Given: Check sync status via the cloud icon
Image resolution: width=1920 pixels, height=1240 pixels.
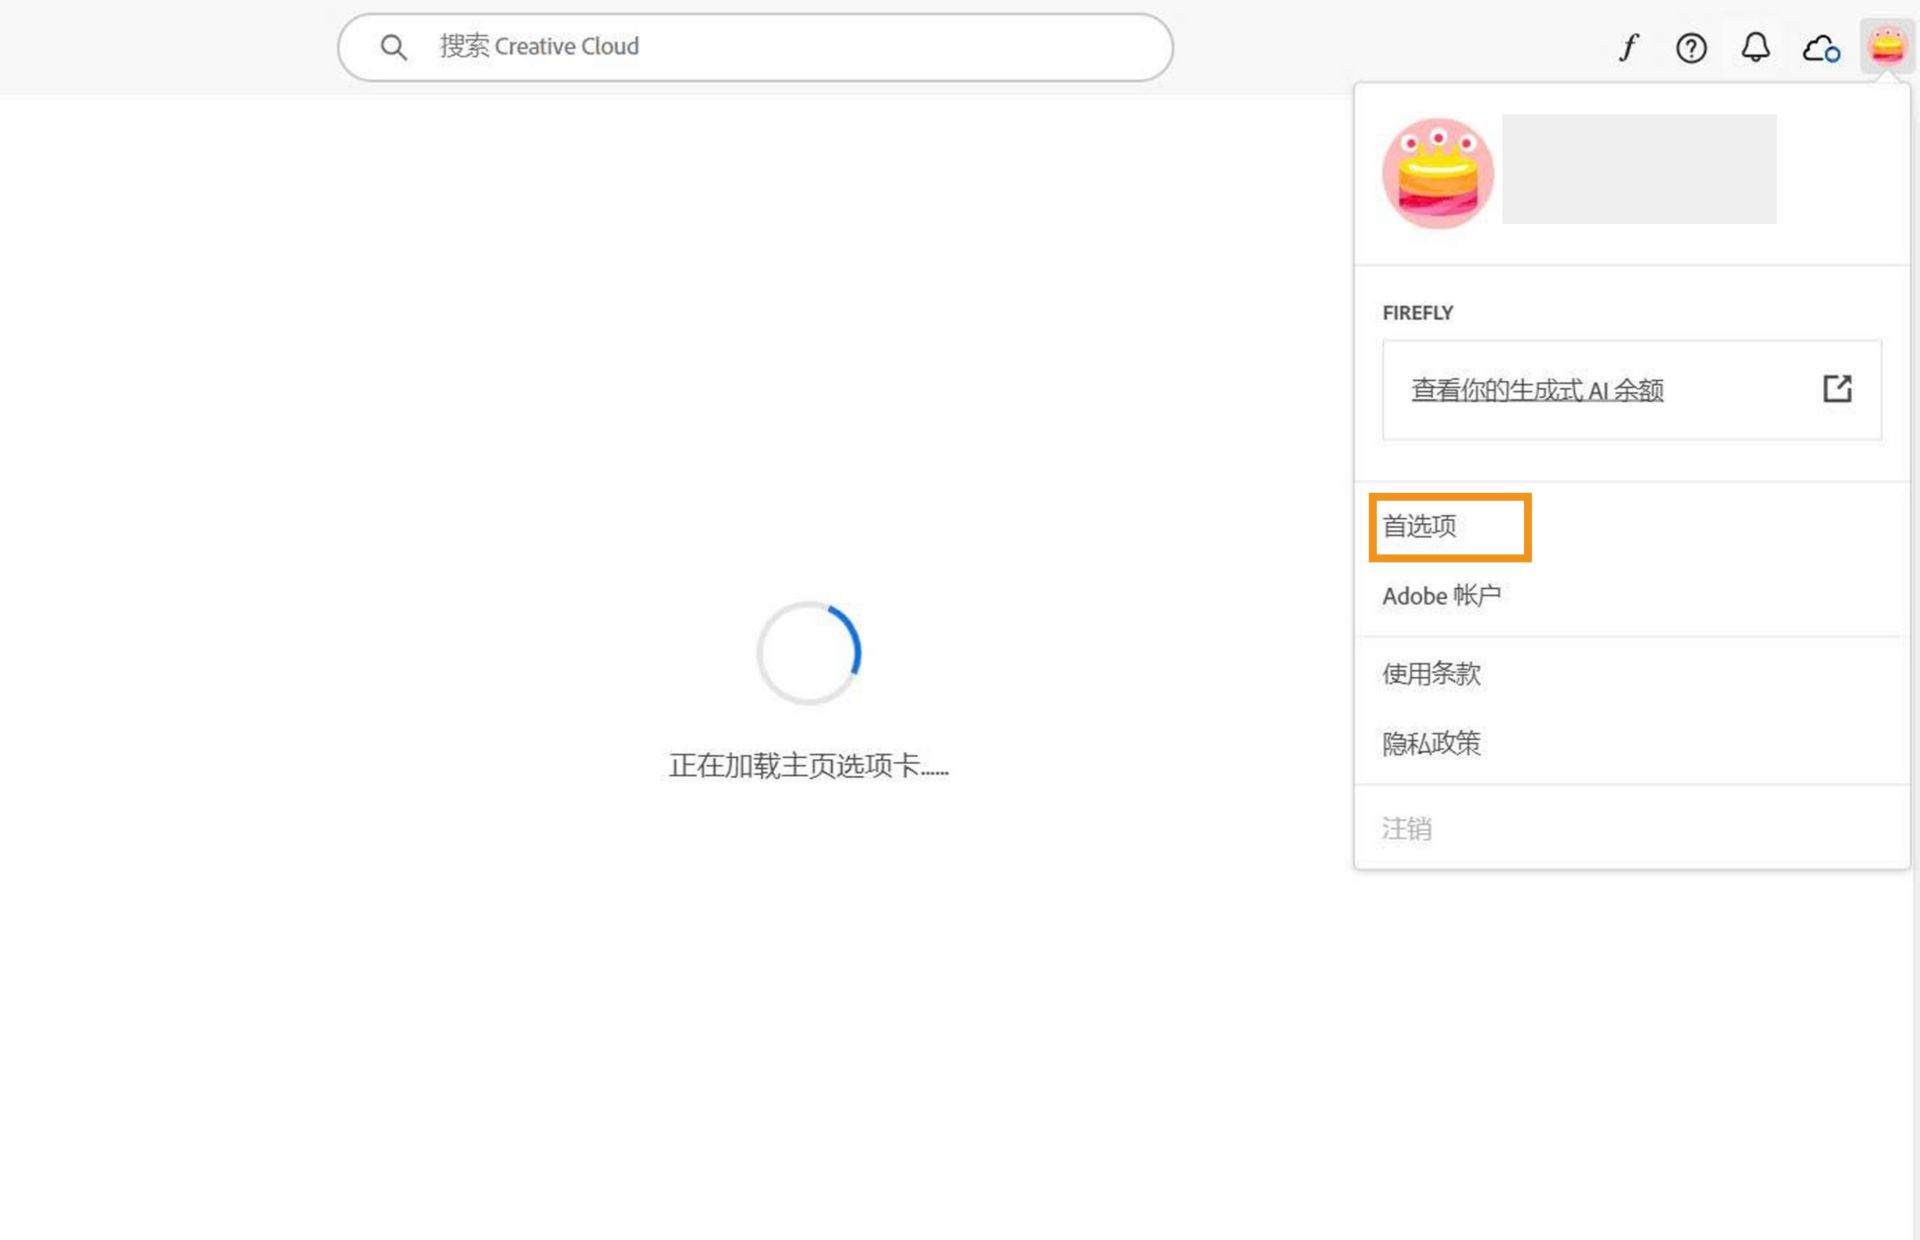Looking at the screenshot, I should click(1820, 47).
